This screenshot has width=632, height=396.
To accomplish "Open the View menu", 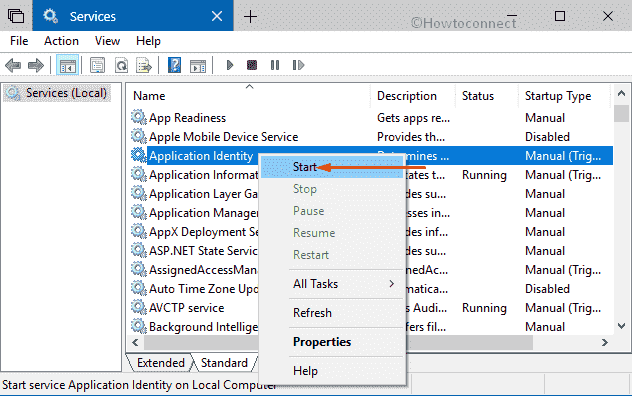I will (x=107, y=41).
